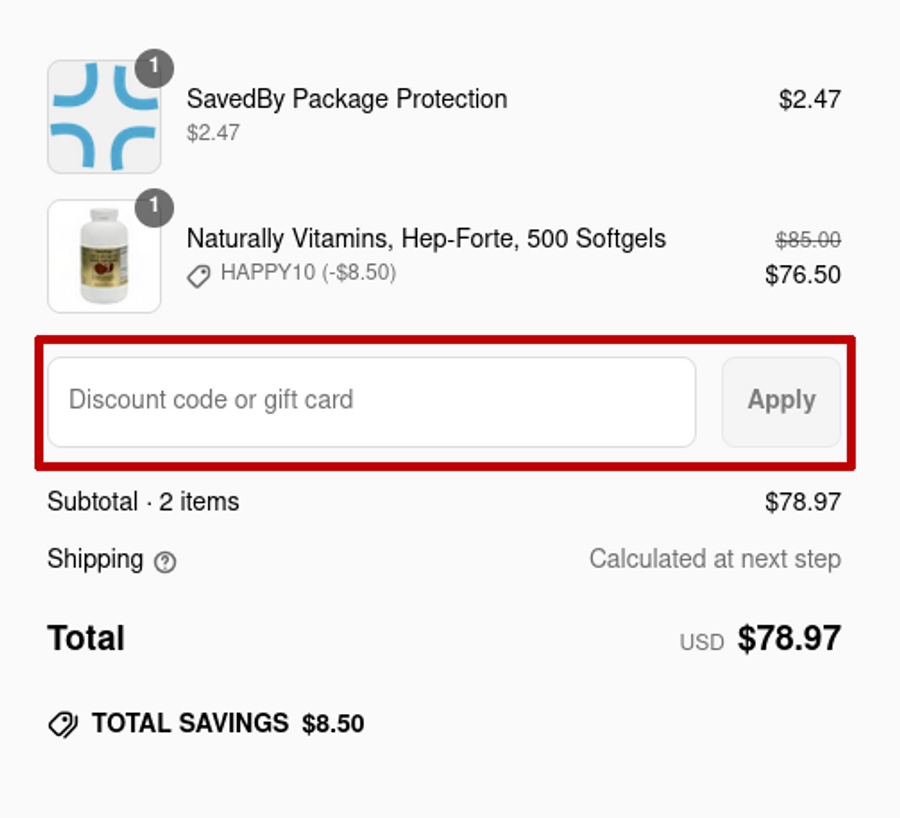The width and height of the screenshot is (900, 818).
Task: Click the $8.50 total savings amount
Action: pos(333,724)
